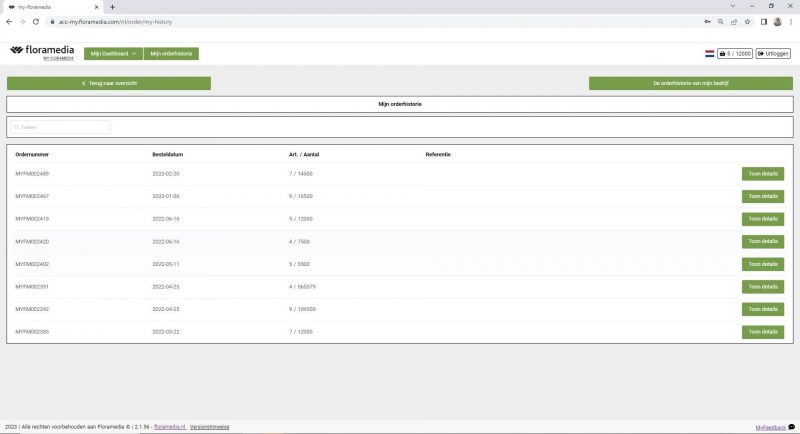Show details for order MYFM002489
The width and height of the screenshot is (800, 434).
coord(762,173)
